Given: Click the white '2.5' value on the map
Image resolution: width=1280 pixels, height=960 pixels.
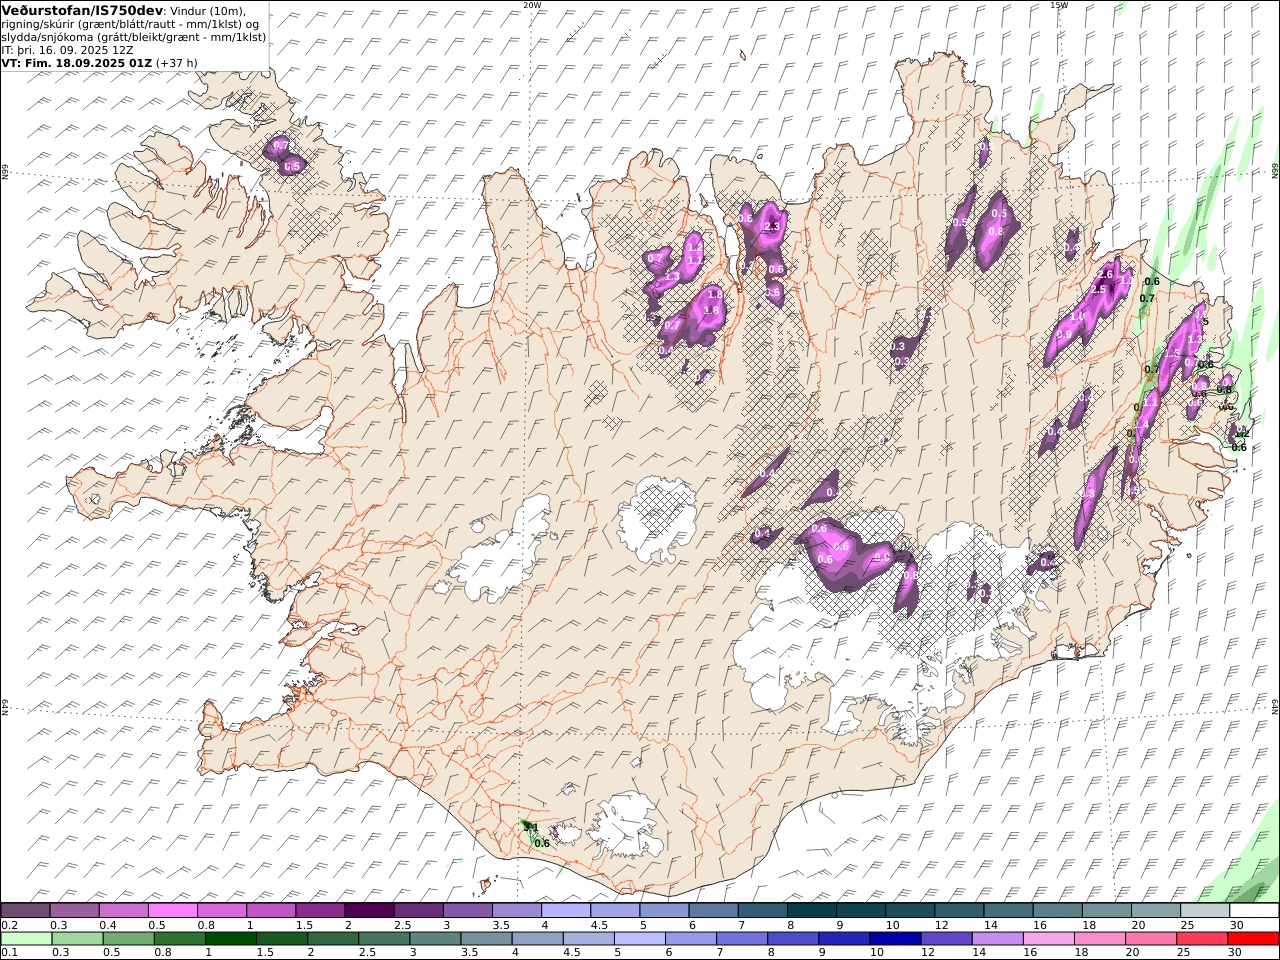Looking at the screenshot, I should [1098, 289].
